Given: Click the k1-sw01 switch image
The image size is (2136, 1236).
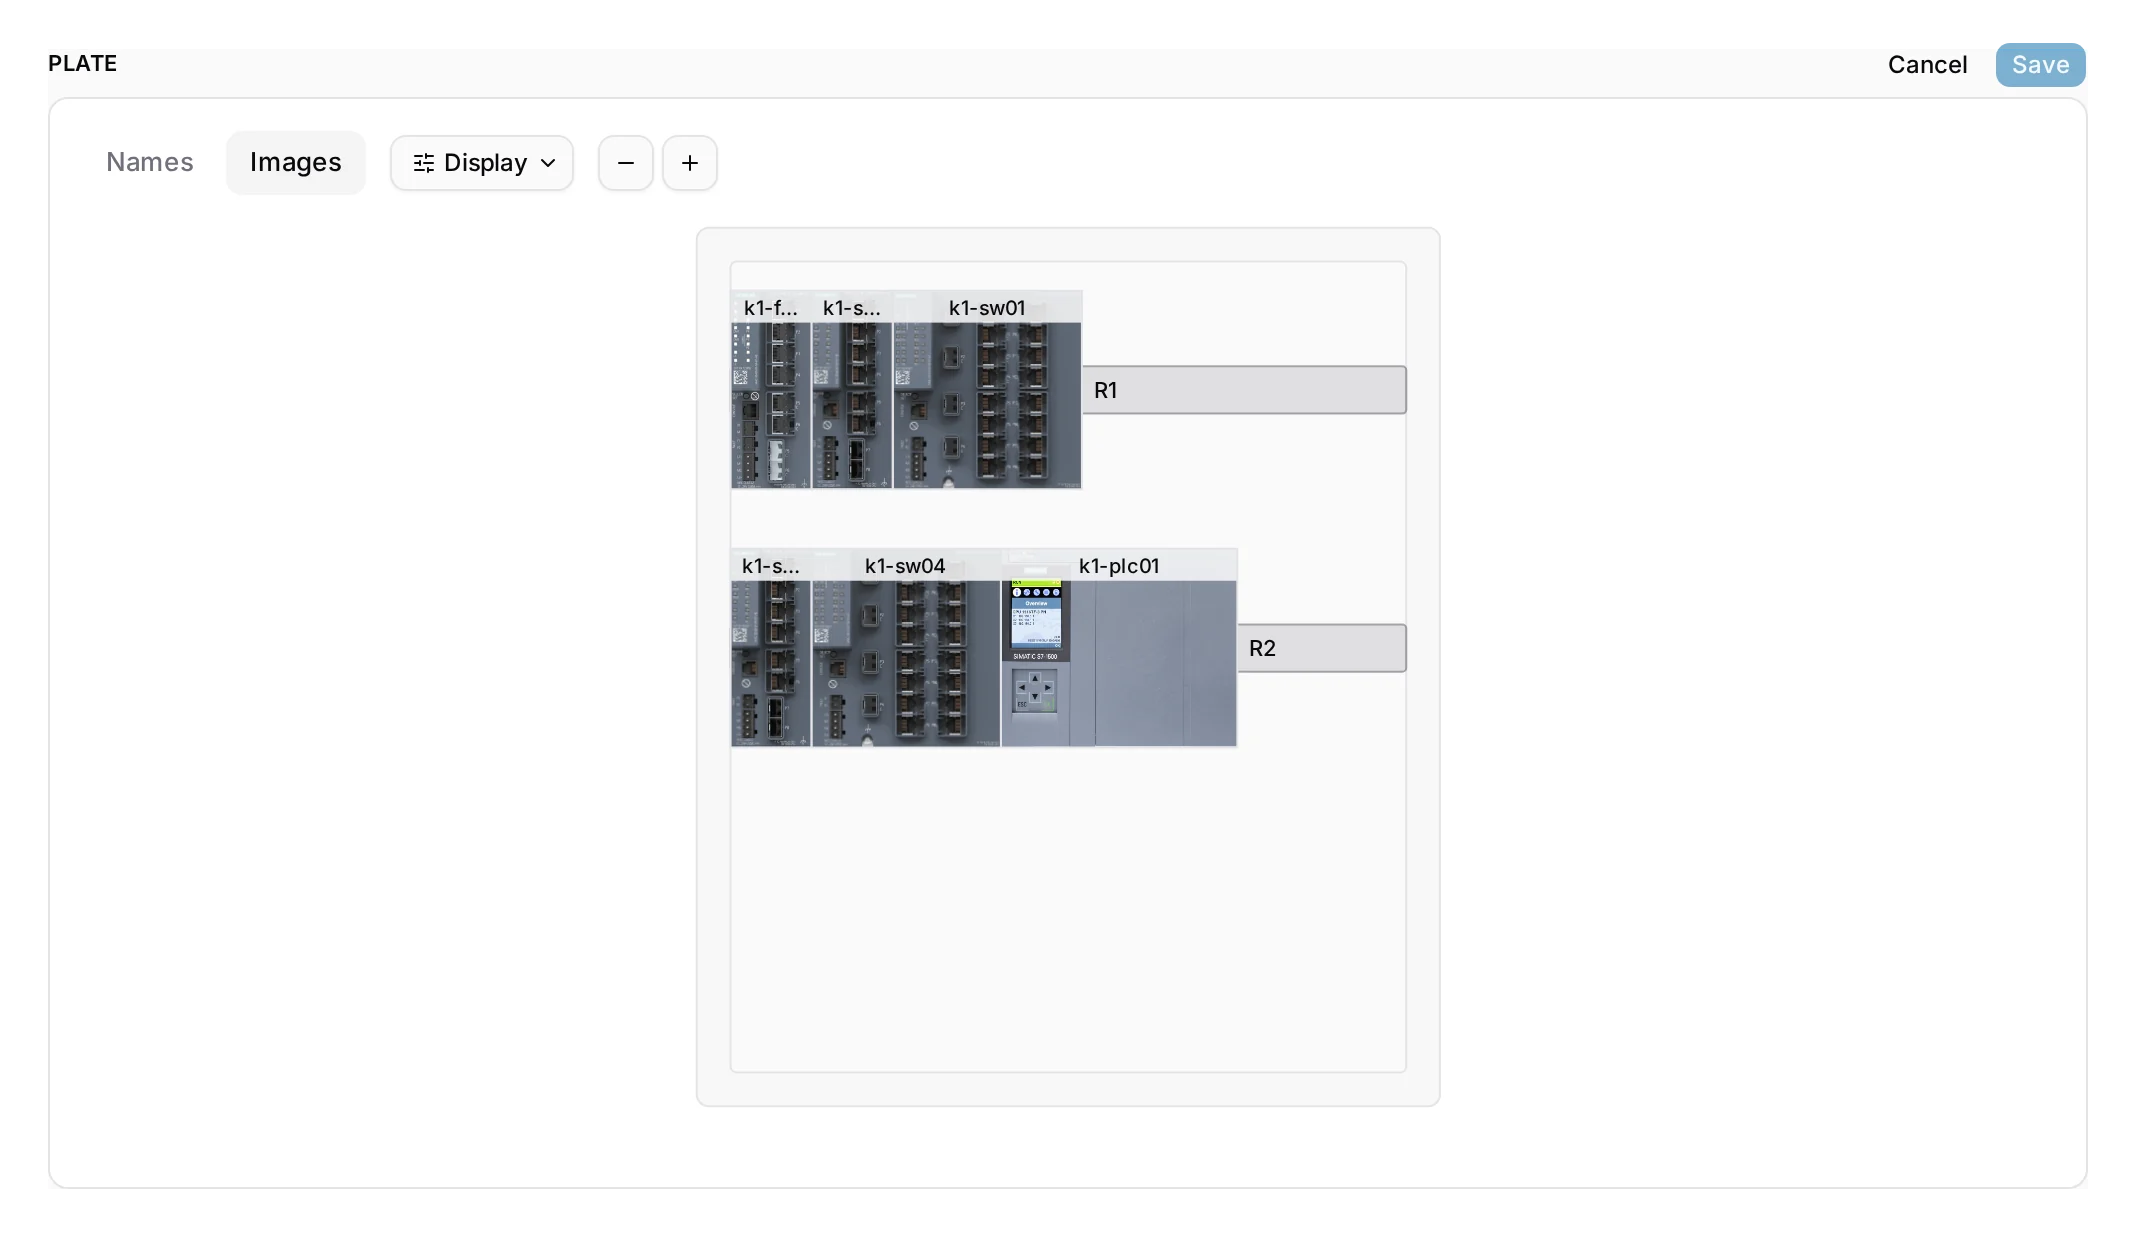Looking at the screenshot, I should coord(987,390).
